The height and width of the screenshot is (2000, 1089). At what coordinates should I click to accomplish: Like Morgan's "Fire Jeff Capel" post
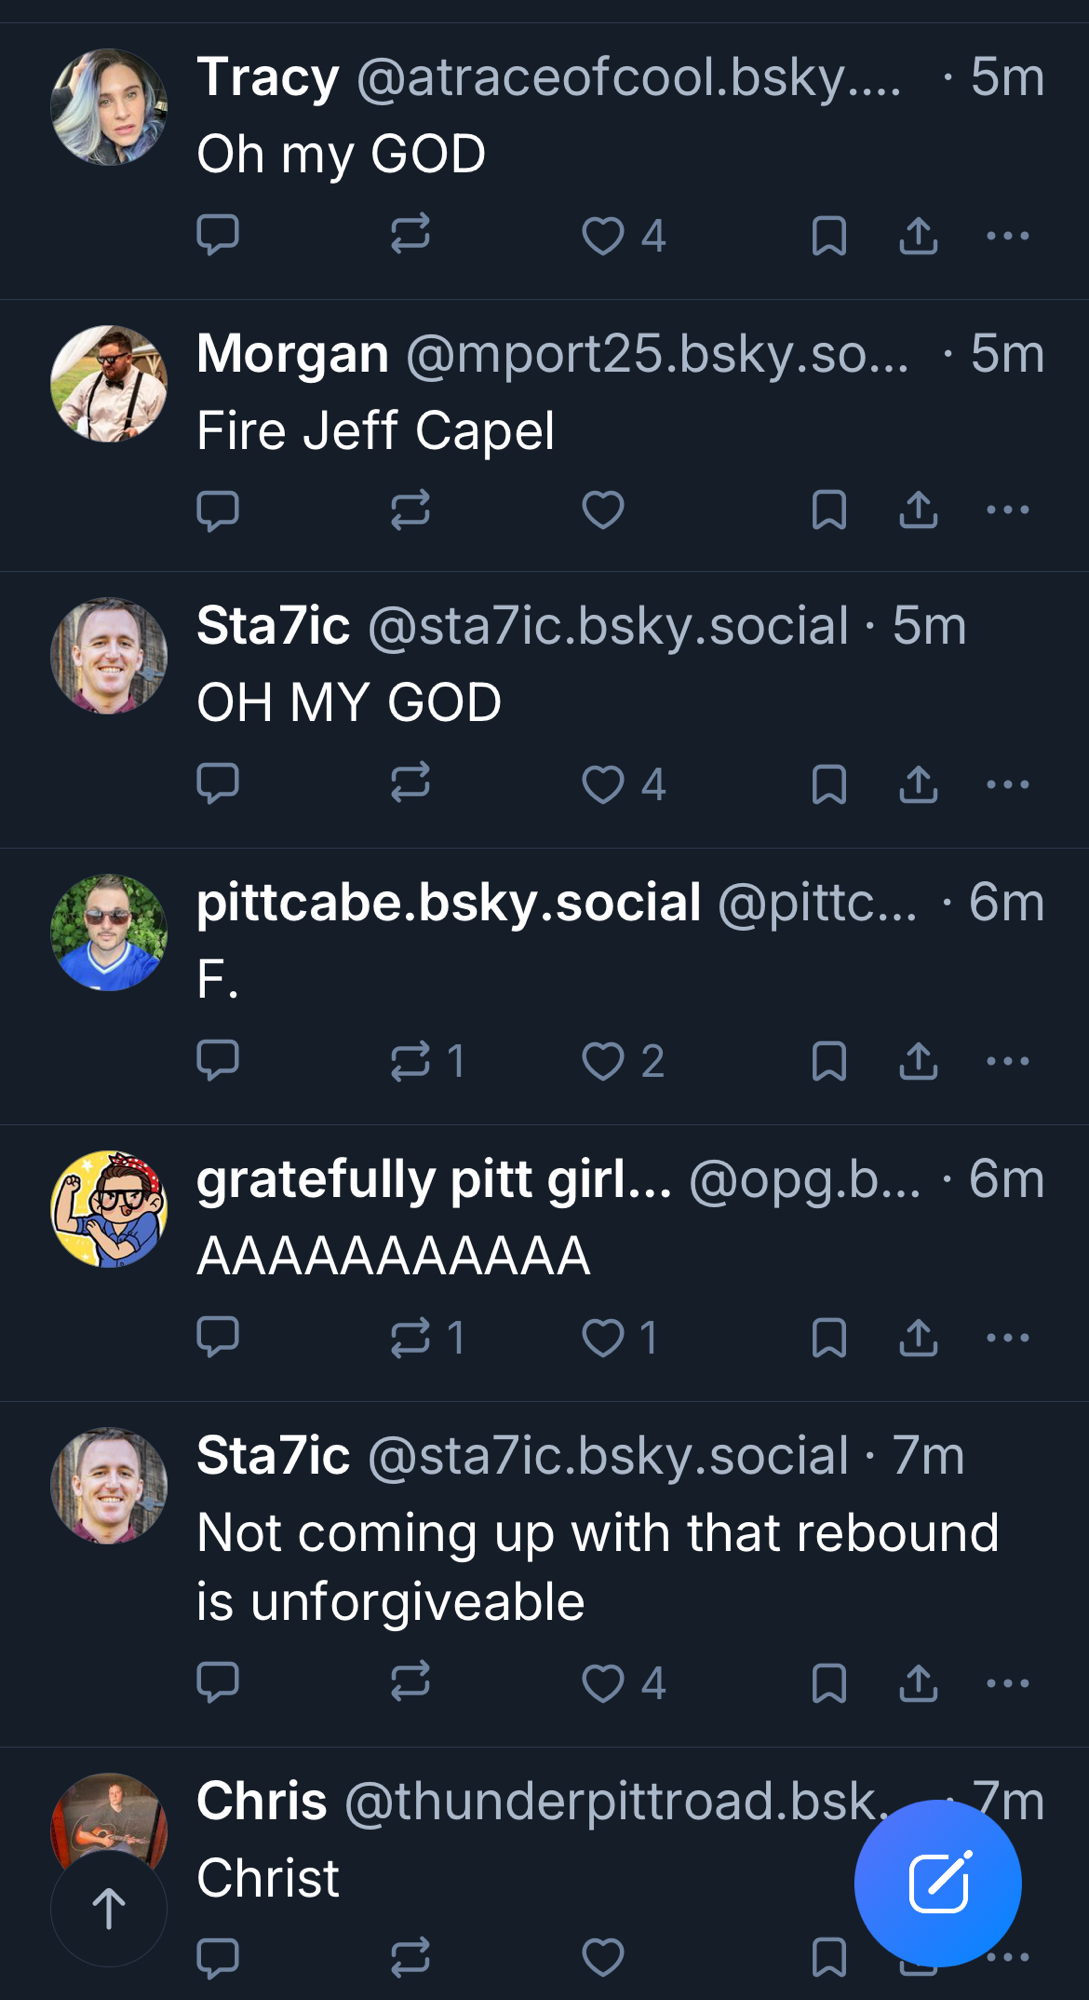[x=603, y=510]
